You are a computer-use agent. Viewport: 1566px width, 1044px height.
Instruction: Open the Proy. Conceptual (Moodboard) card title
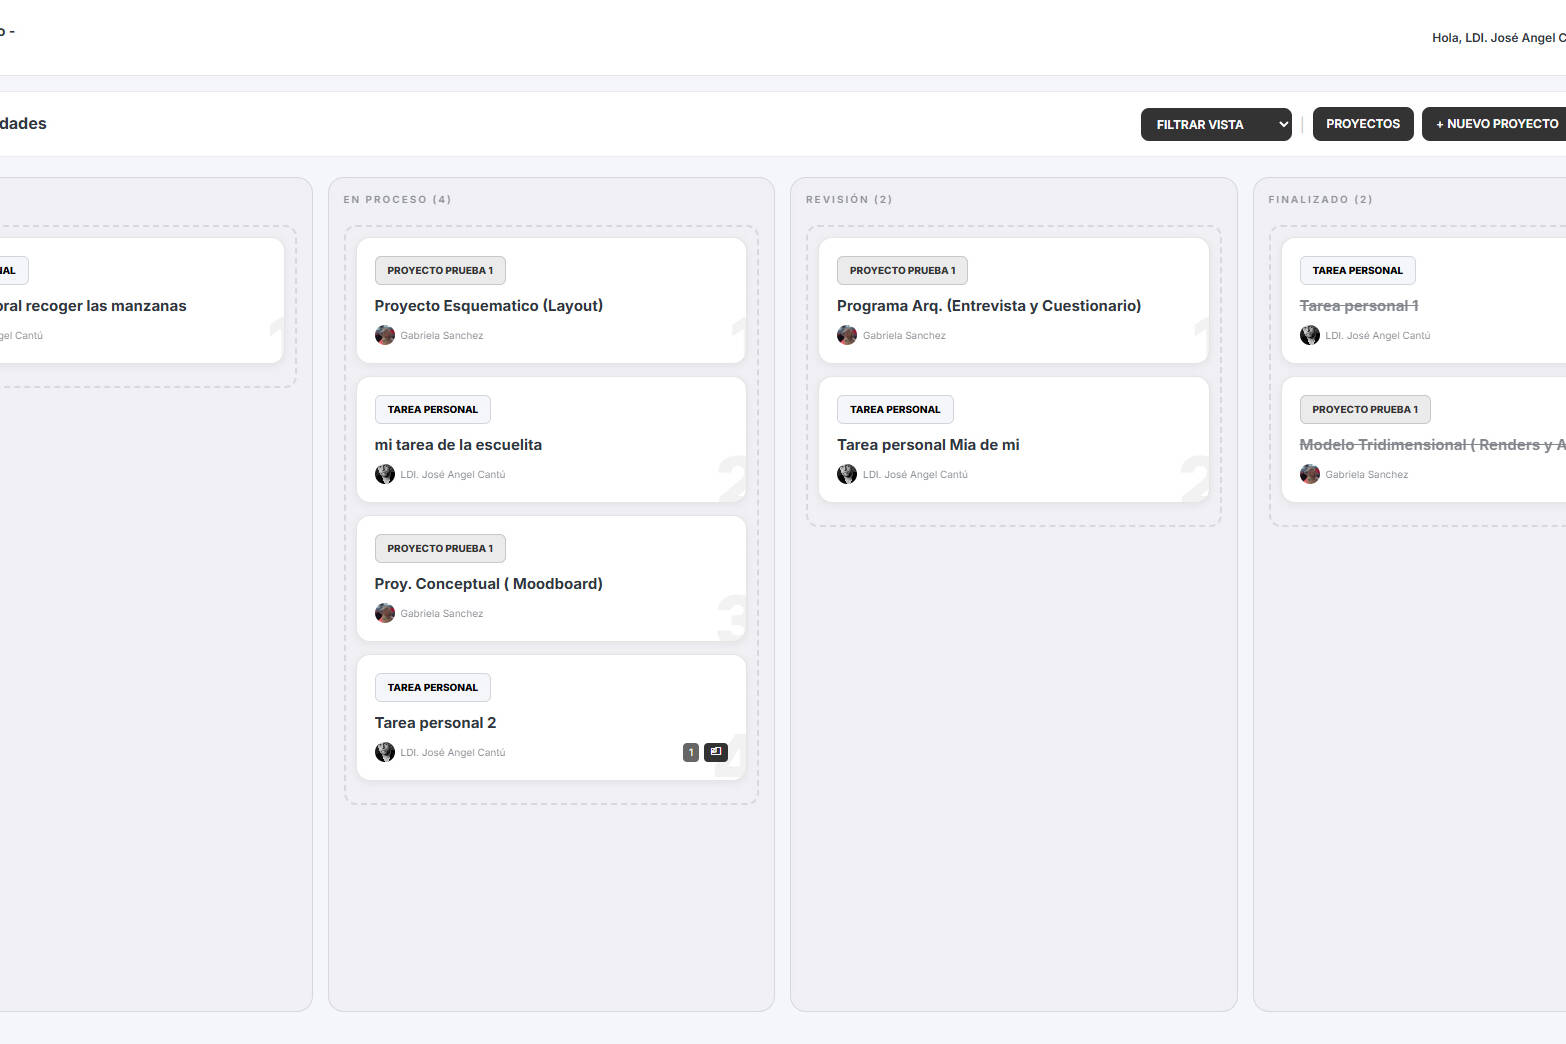coord(488,584)
